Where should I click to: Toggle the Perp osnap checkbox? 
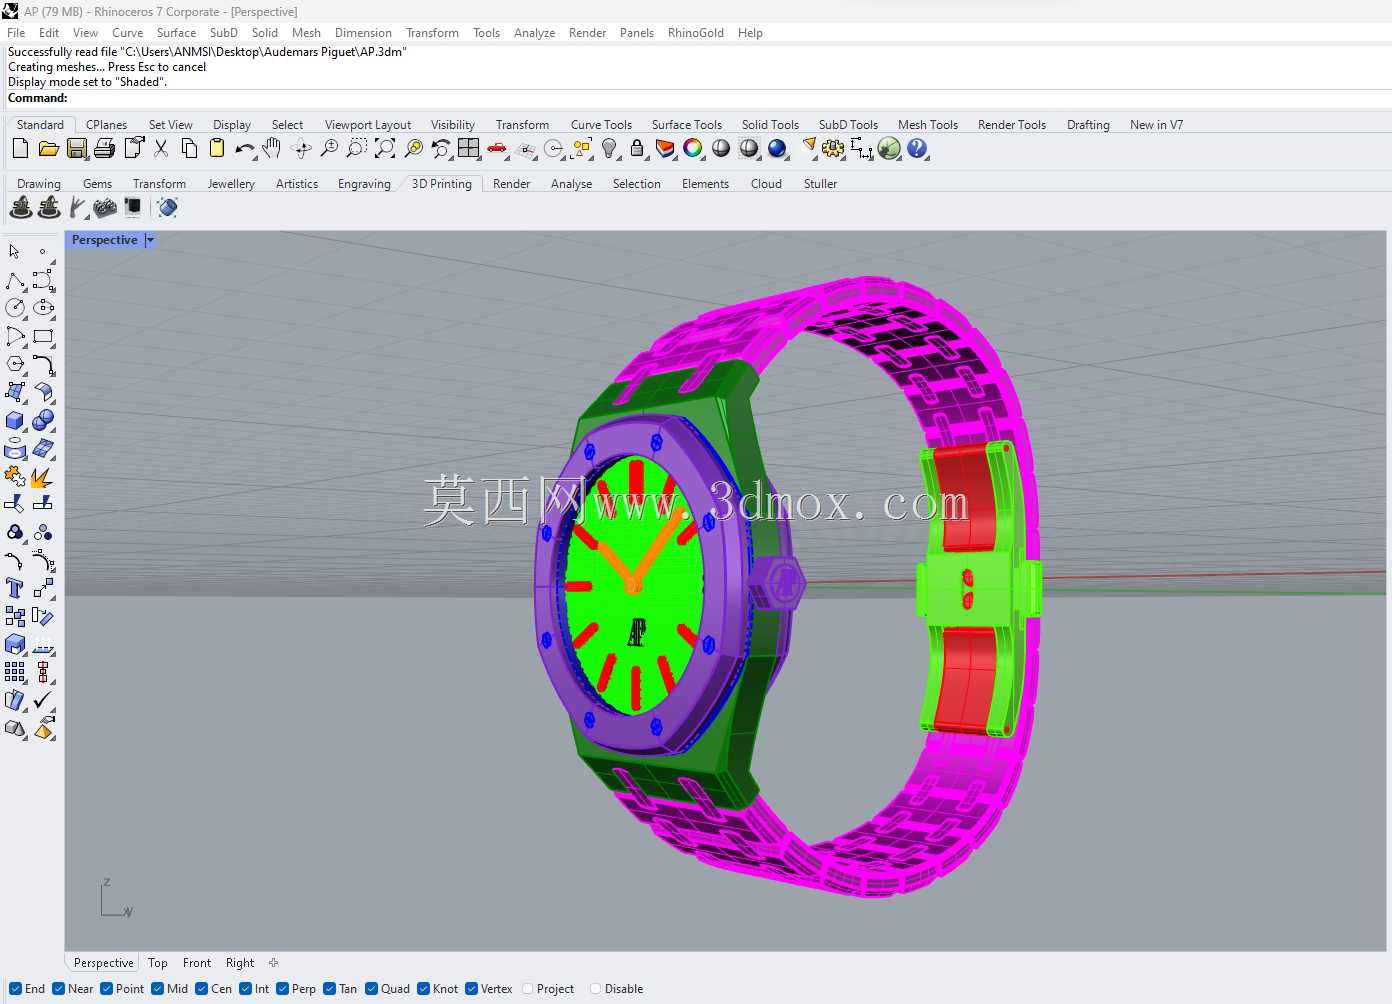tap(283, 989)
